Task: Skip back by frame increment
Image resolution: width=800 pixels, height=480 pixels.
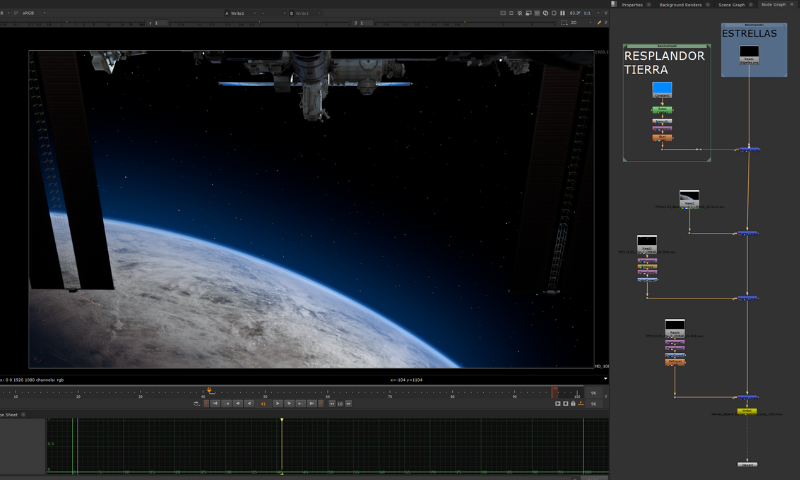Action: pos(332,403)
